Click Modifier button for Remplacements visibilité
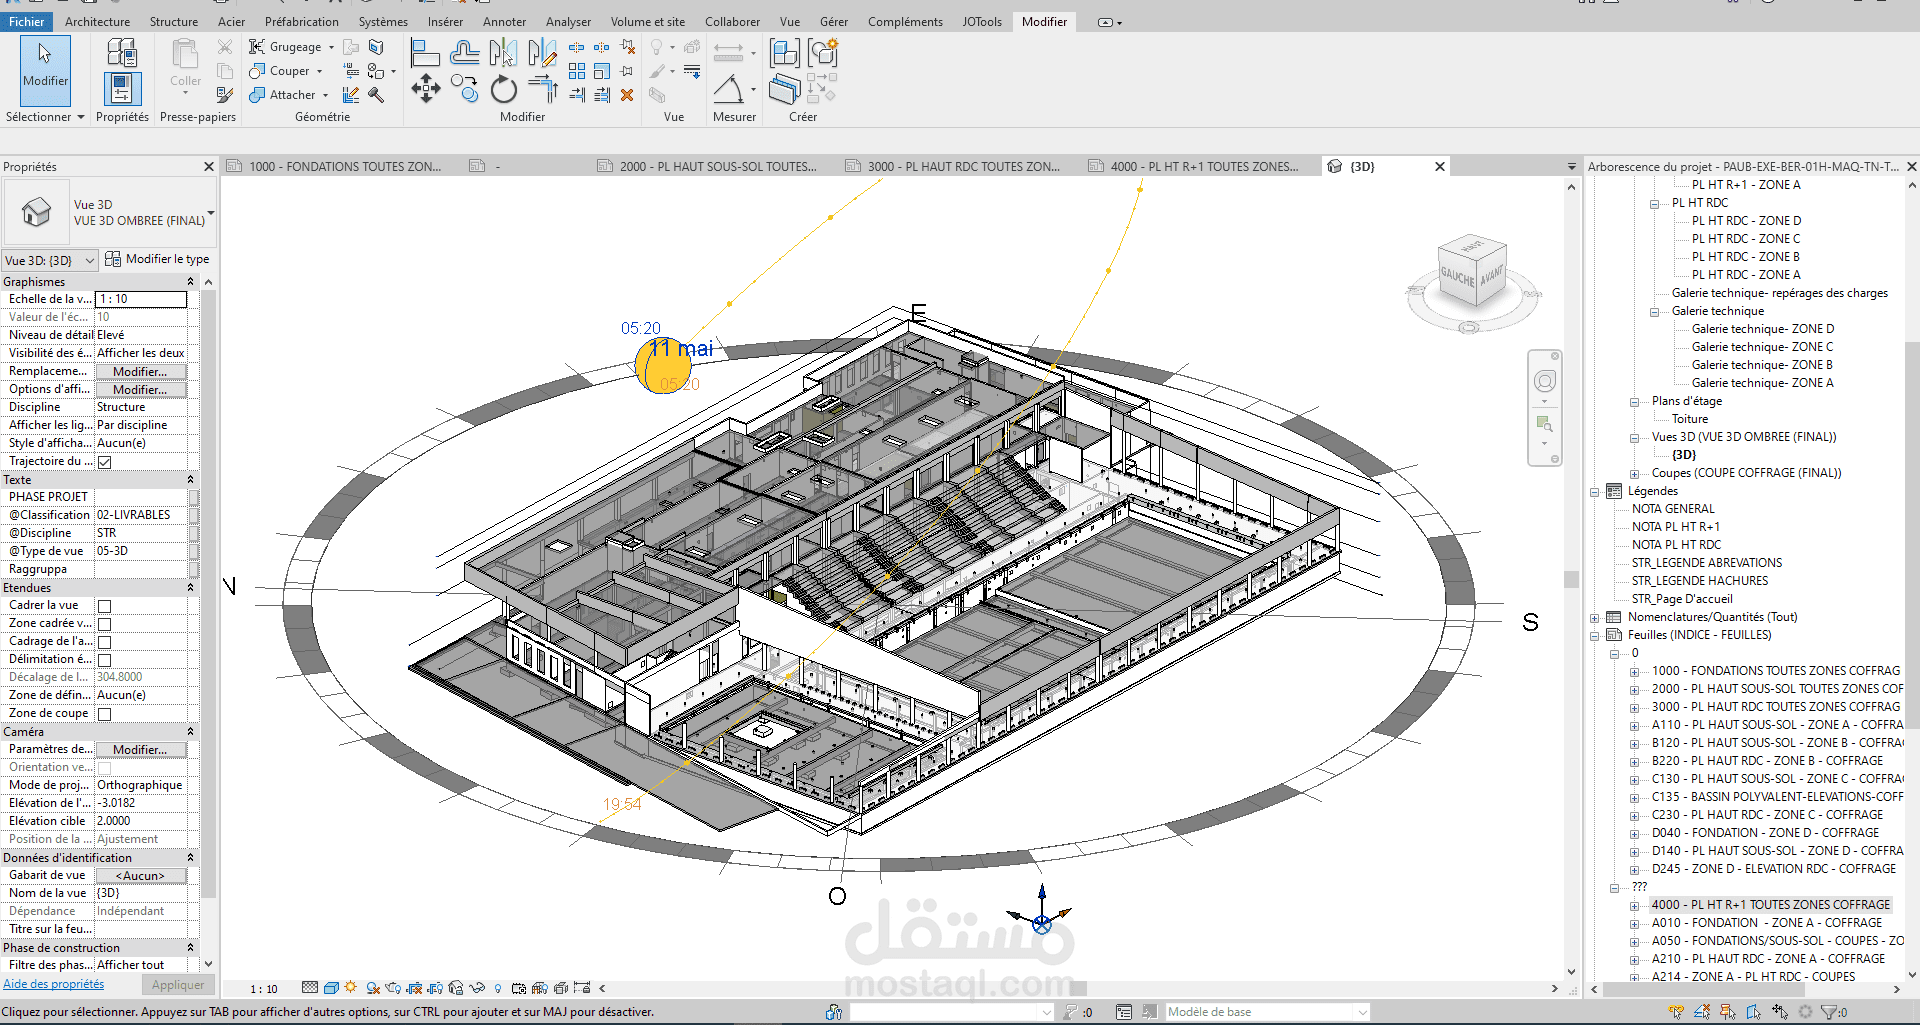 pos(140,371)
